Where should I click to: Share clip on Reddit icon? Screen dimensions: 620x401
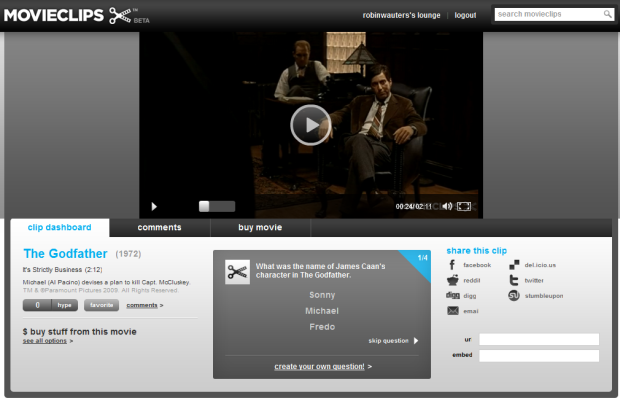[x=453, y=280]
